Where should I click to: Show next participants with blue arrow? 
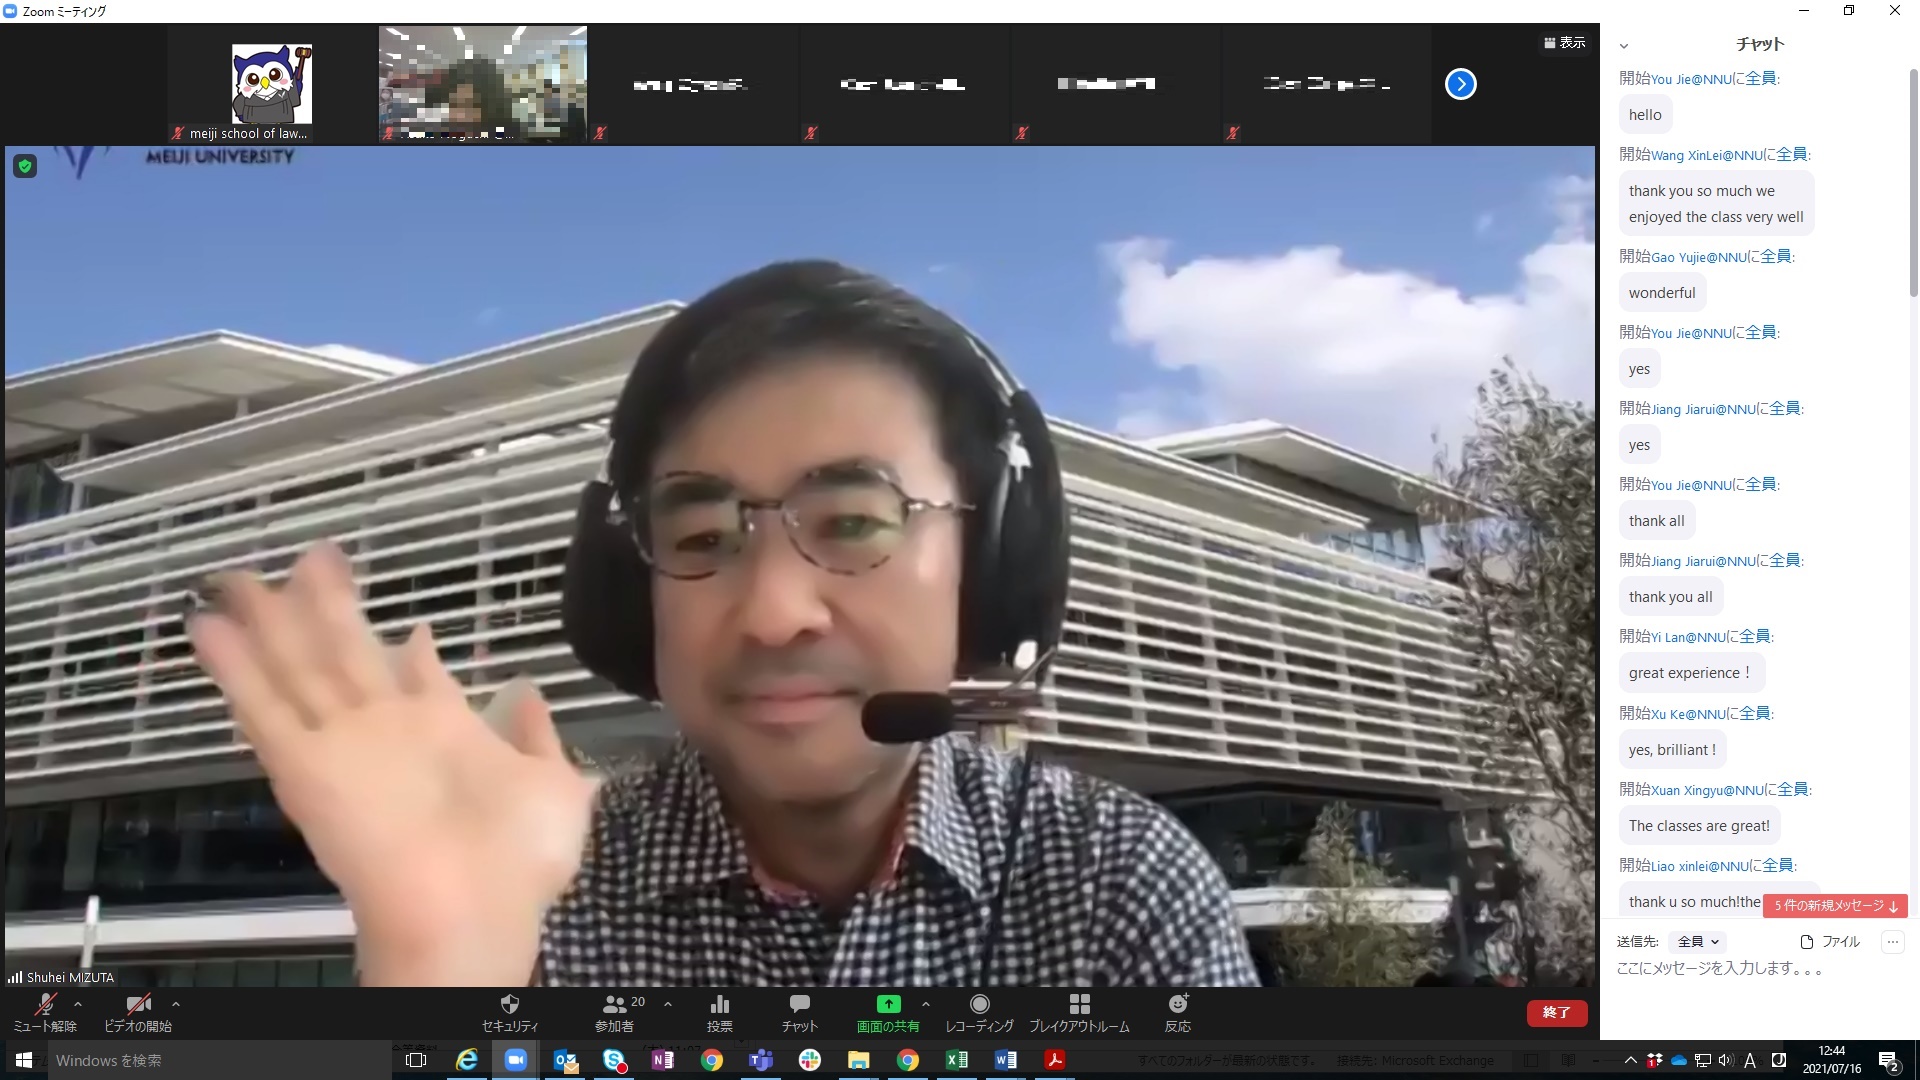click(x=1461, y=84)
